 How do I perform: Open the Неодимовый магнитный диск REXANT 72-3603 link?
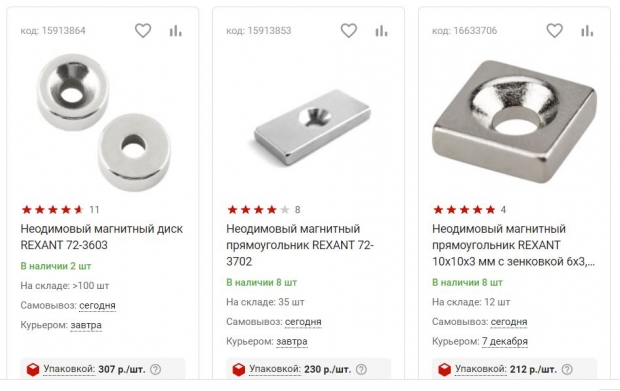point(102,237)
